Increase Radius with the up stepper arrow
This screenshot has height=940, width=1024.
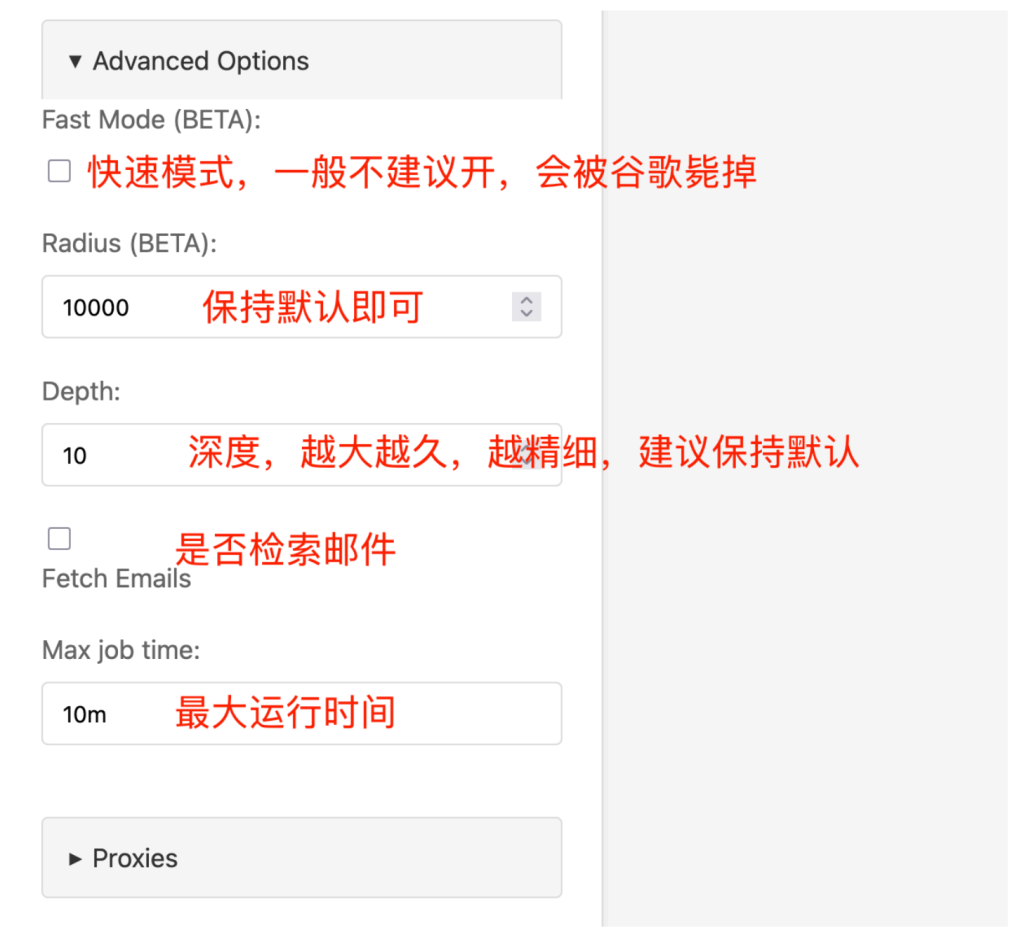pyautogui.click(x=527, y=300)
